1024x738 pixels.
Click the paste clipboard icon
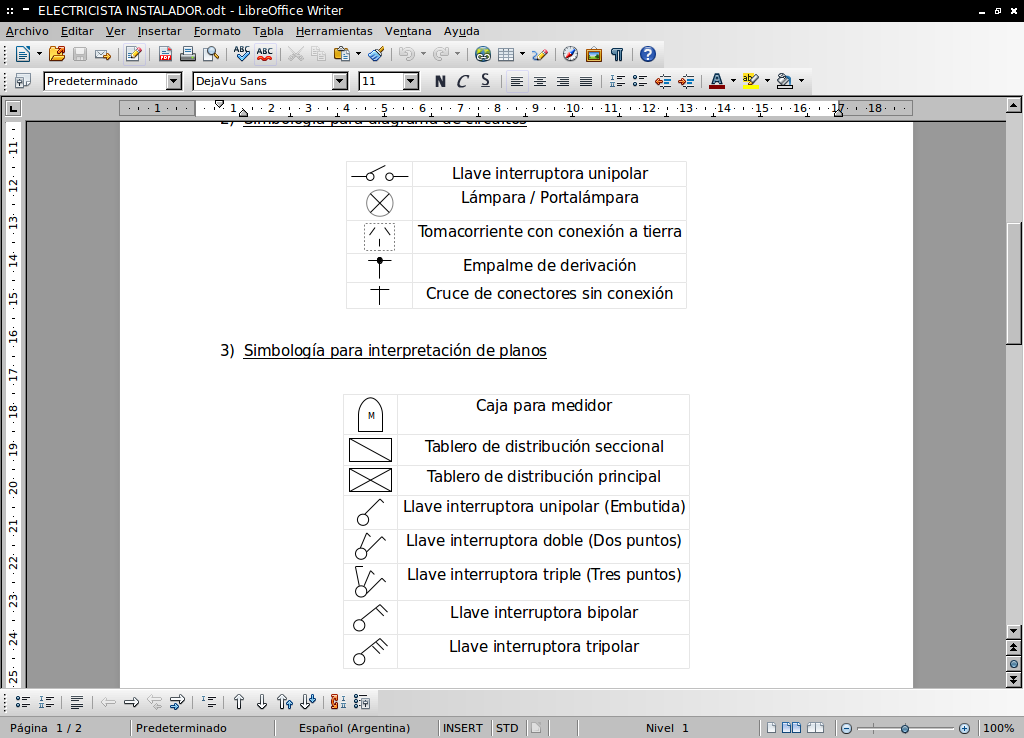(341, 54)
